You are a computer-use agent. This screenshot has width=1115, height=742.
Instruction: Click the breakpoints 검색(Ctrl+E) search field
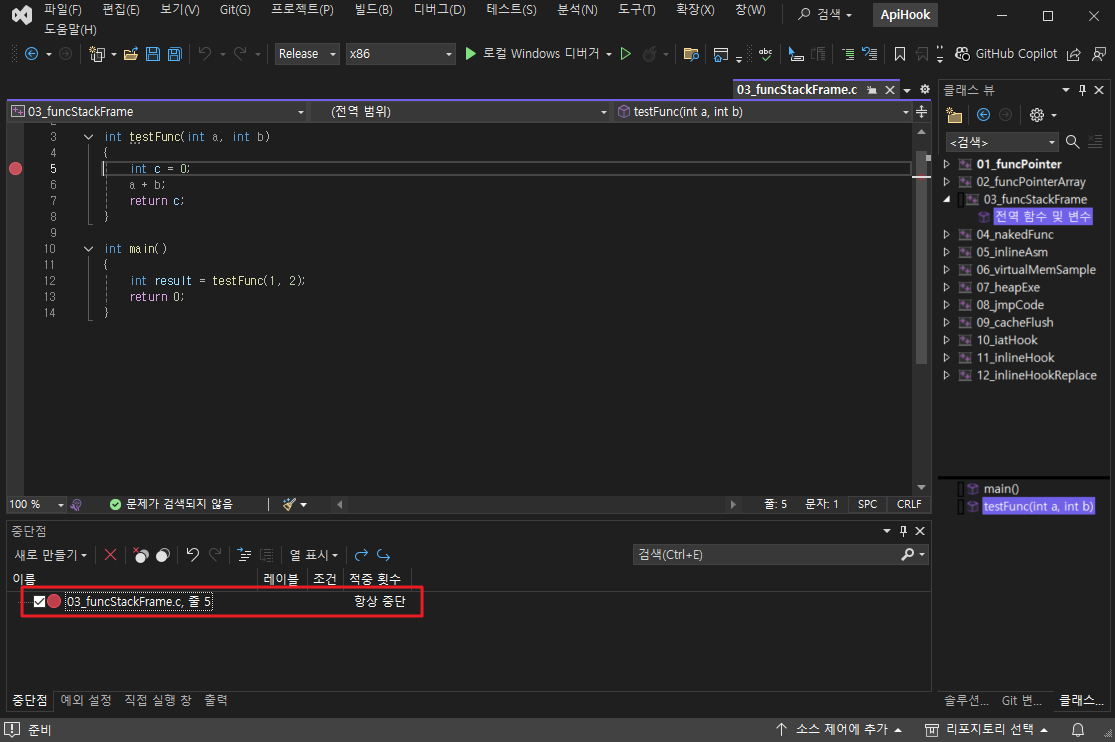781,555
